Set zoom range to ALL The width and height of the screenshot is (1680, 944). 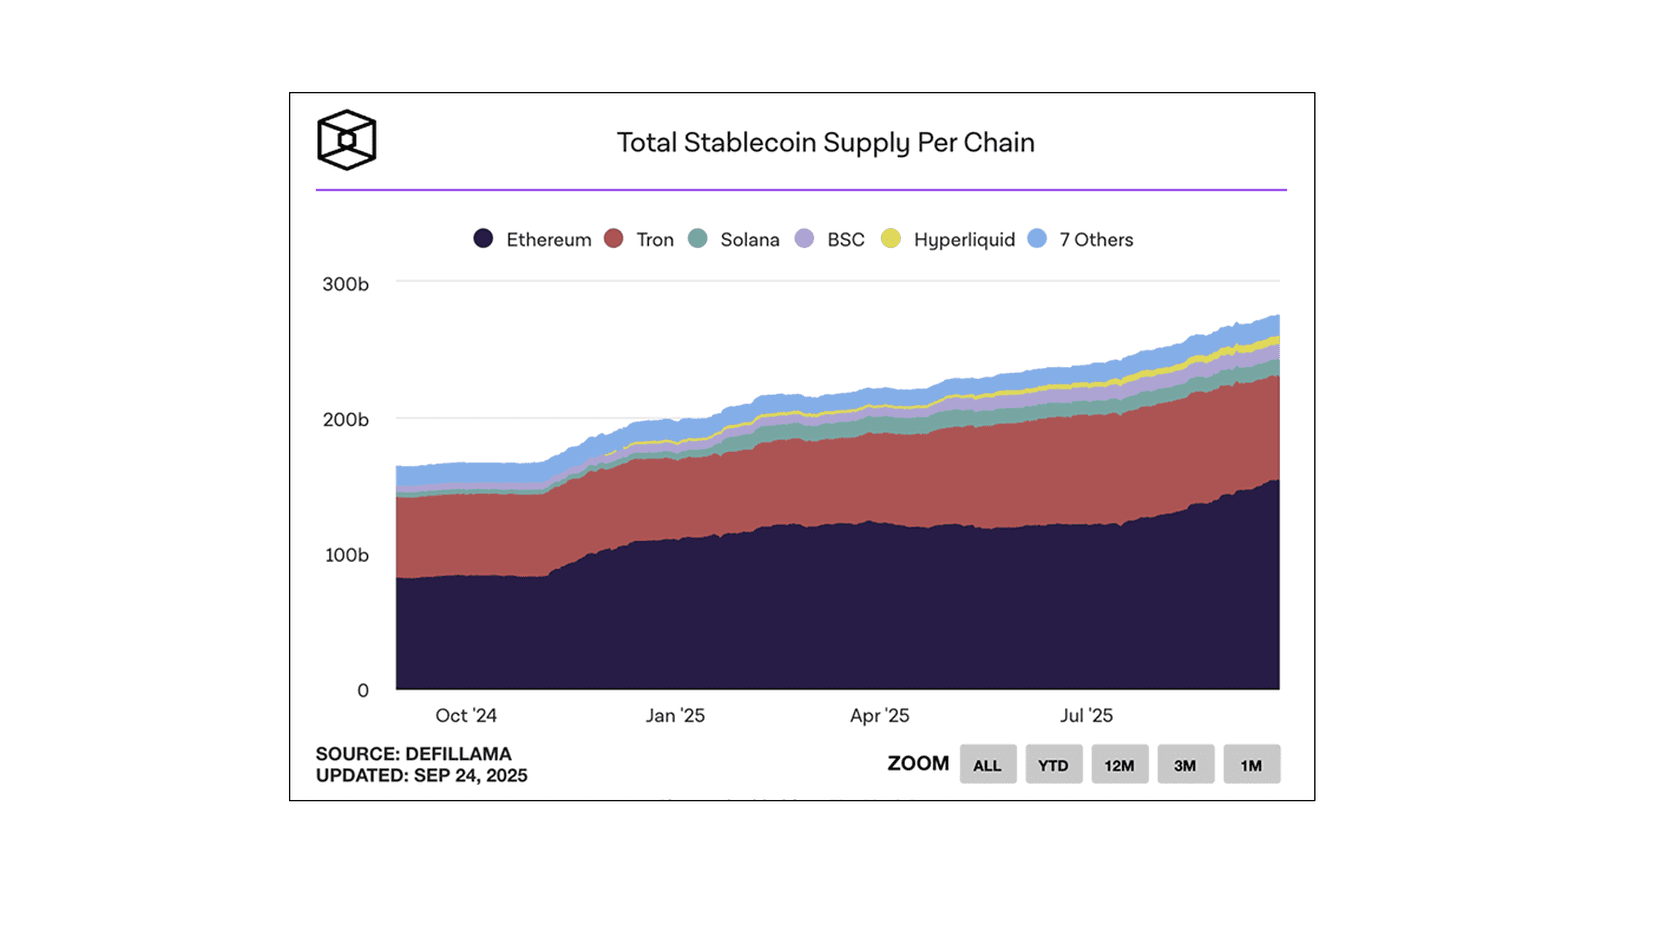(x=987, y=765)
